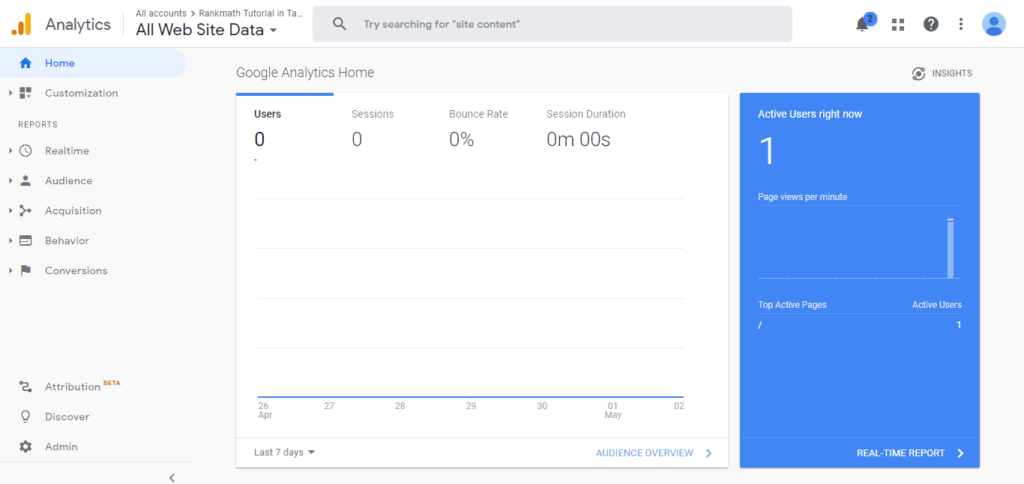Click the Acquisition branching icon
The width and height of the screenshot is (1024, 484).
[25, 211]
